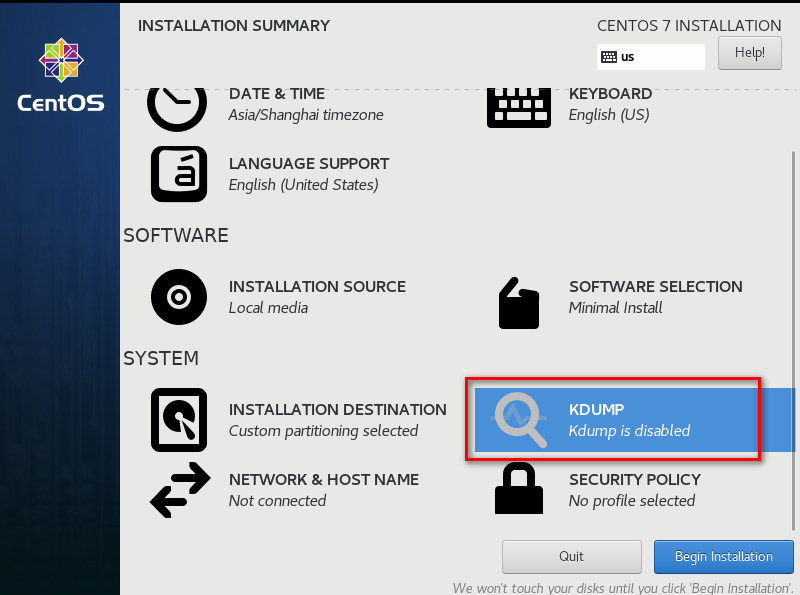Click the SOFTWARE section heading
This screenshot has width=800, height=595.
[176, 236]
